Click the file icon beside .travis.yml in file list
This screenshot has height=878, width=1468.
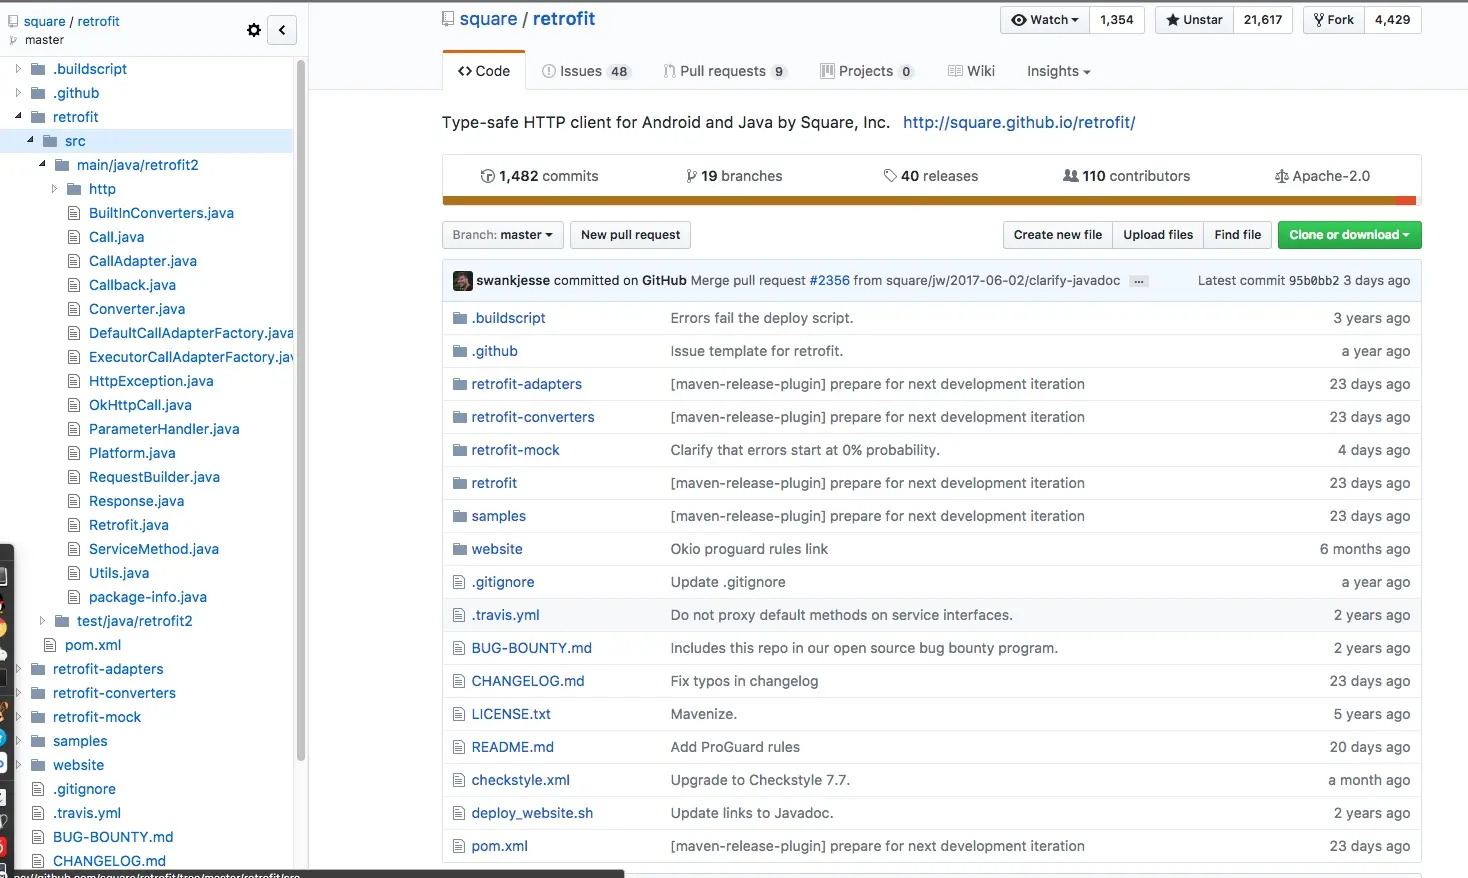point(460,615)
